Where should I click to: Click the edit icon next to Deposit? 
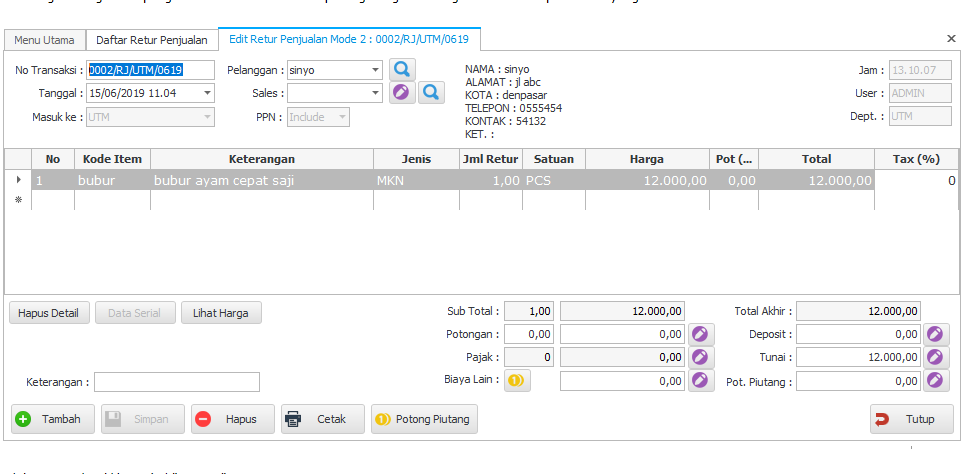[x=936, y=334]
